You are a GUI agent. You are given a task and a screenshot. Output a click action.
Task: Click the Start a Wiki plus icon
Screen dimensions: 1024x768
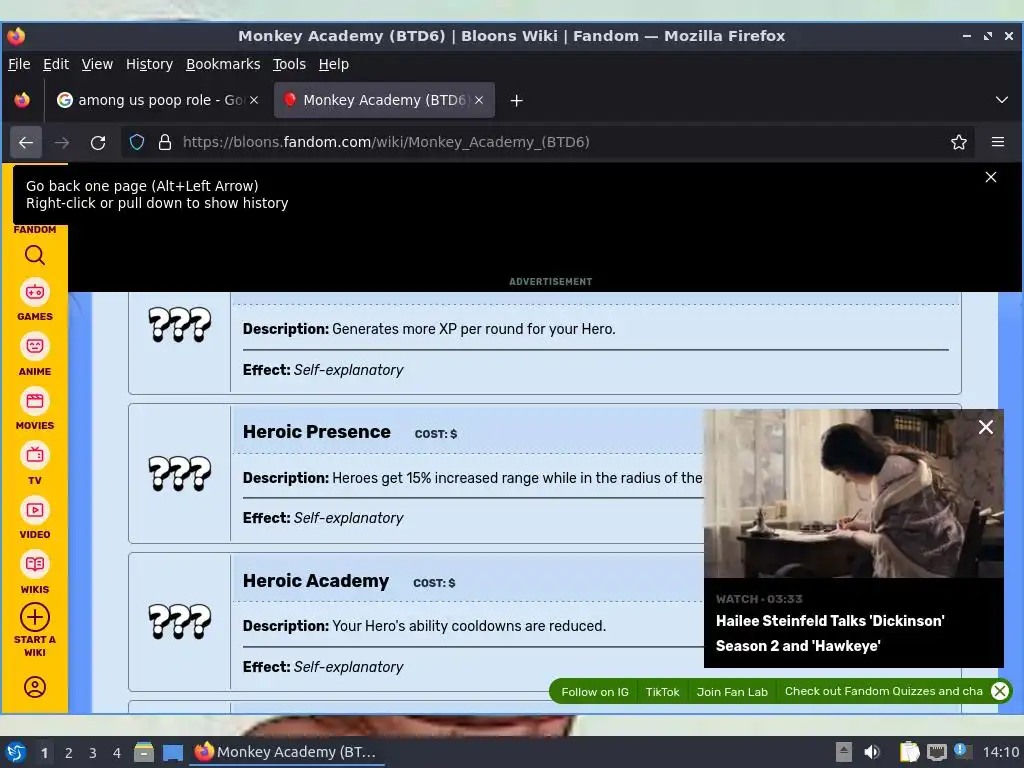(x=35, y=617)
